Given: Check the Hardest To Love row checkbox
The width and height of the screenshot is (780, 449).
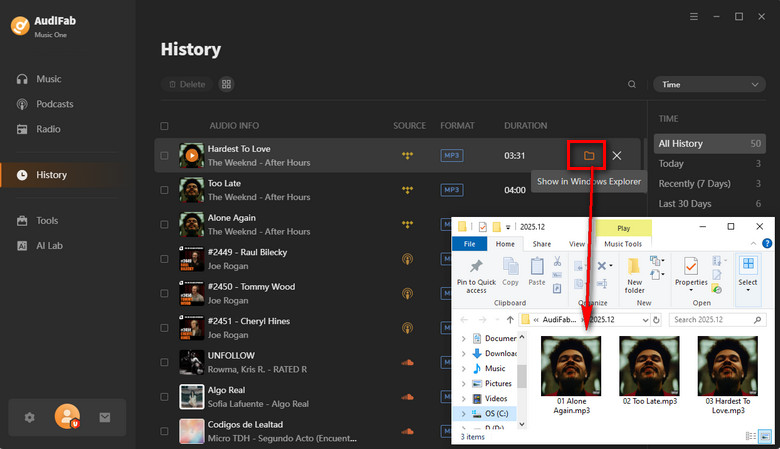Looking at the screenshot, I should pyautogui.click(x=164, y=156).
